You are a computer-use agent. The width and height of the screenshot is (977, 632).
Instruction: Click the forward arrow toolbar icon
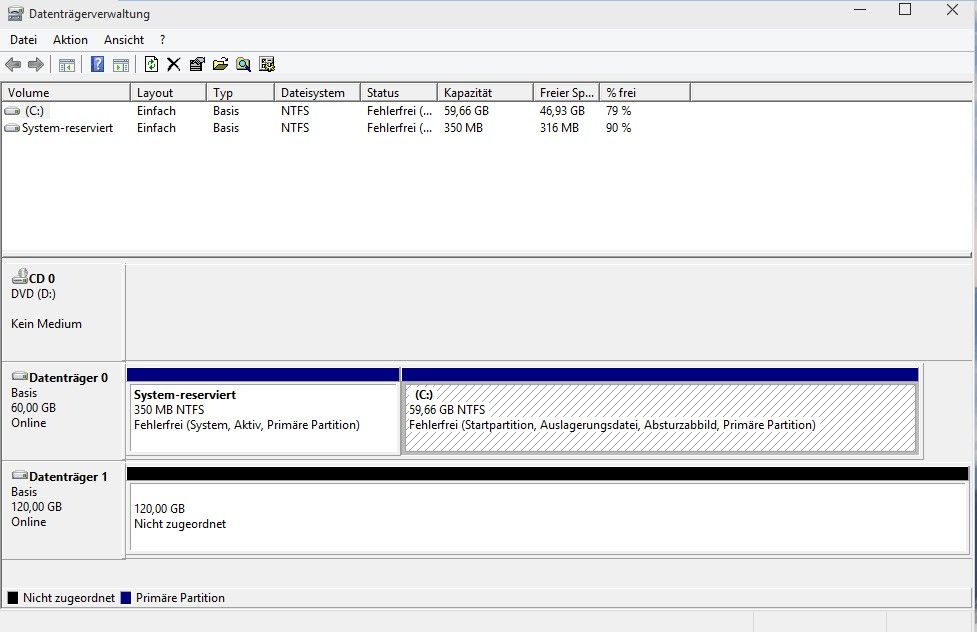[36, 65]
